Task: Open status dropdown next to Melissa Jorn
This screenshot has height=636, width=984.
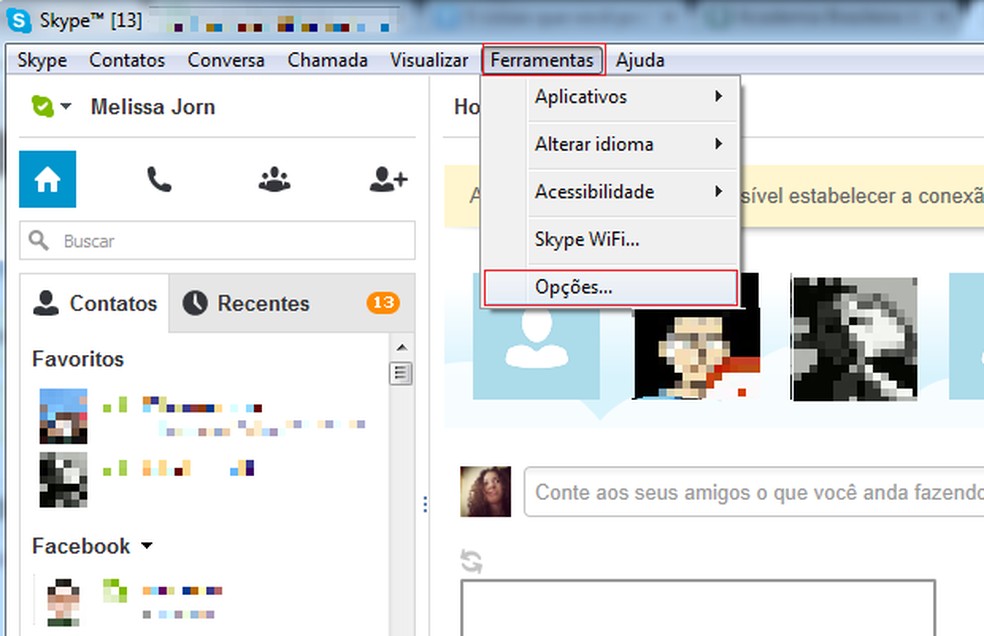Action: [x=65, y=106]
